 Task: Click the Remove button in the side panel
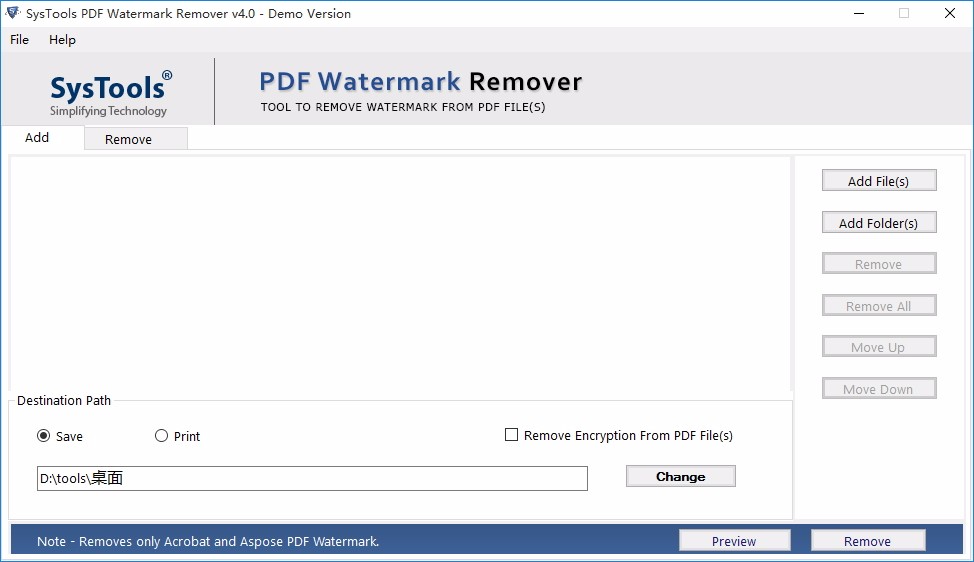879,264
